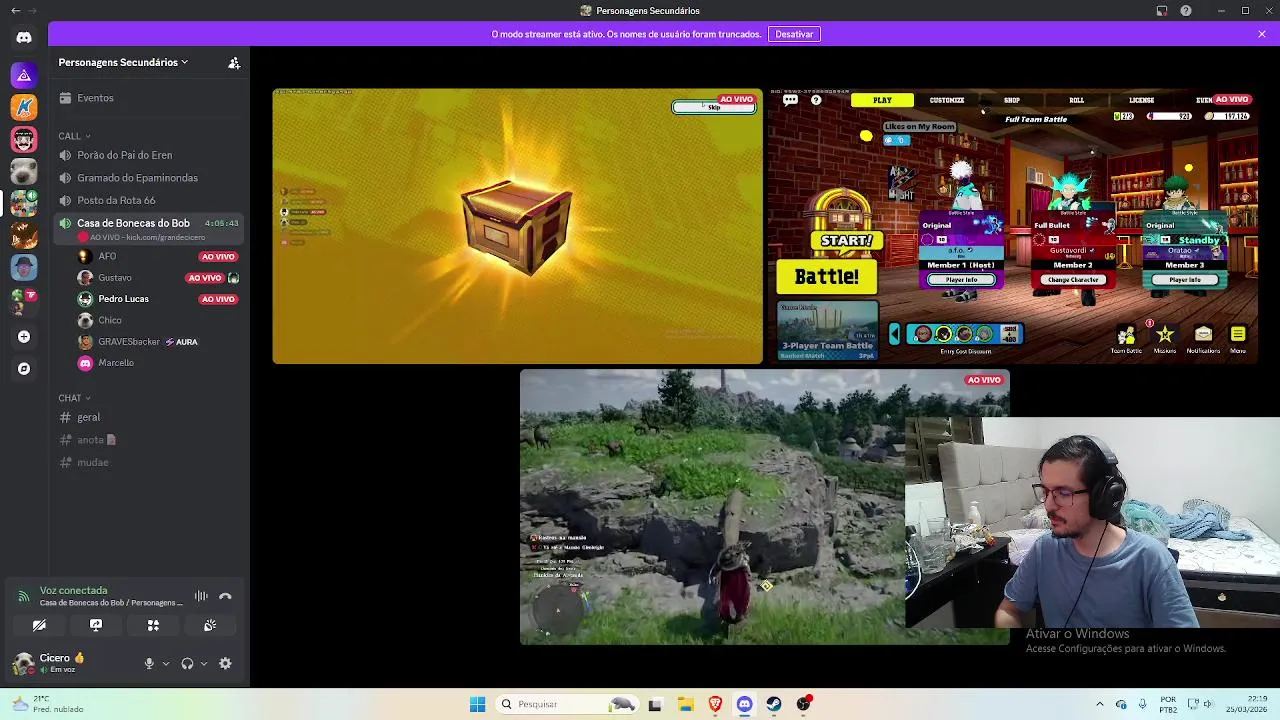The width and height of the screenshot is (1280, 720).
Task: Click the K orange server icon
Action: tap(24, 107)
